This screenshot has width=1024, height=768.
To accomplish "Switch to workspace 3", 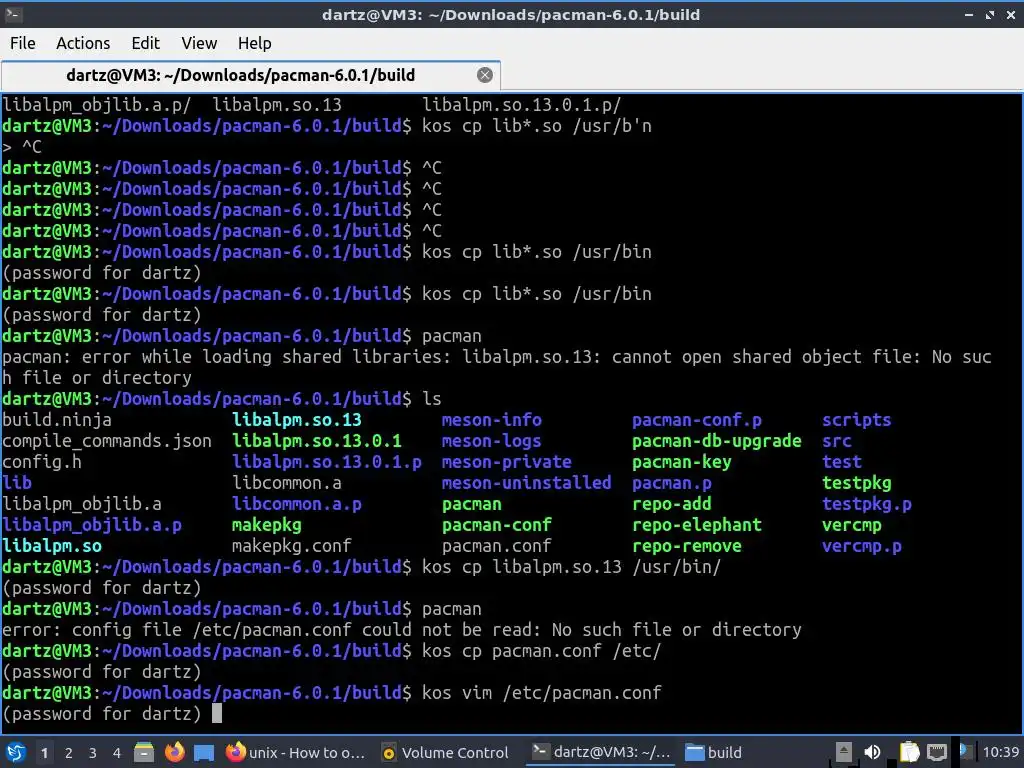I will [93, 753].
